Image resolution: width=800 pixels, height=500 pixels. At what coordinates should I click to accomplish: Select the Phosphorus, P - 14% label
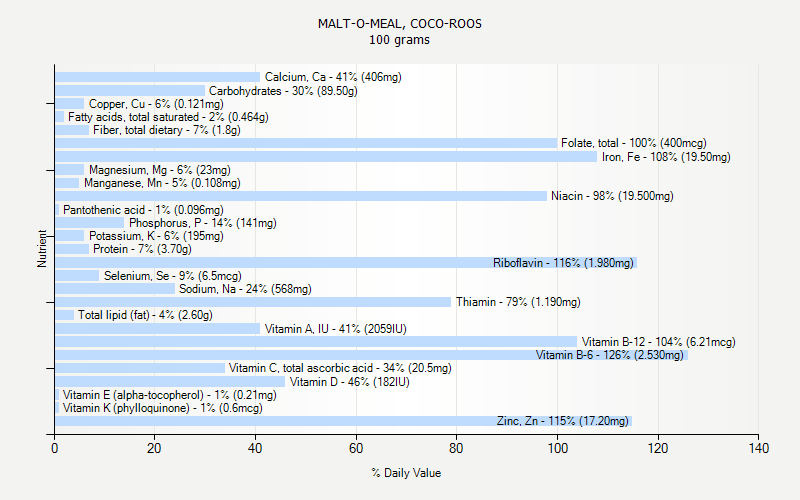pyautogui.click(x=203, y=223)
